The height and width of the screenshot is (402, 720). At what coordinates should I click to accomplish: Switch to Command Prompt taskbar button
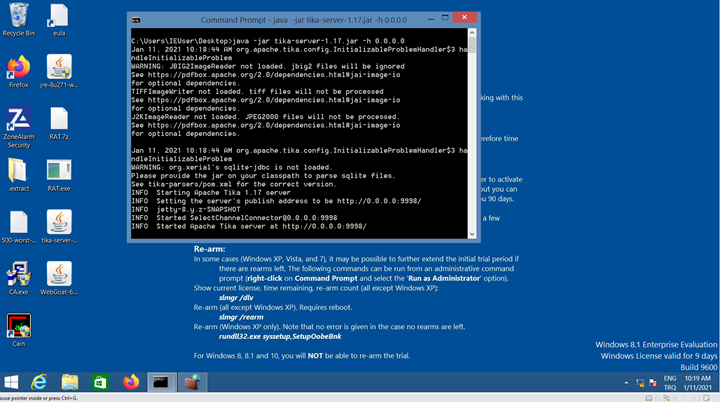pos(161,382)
